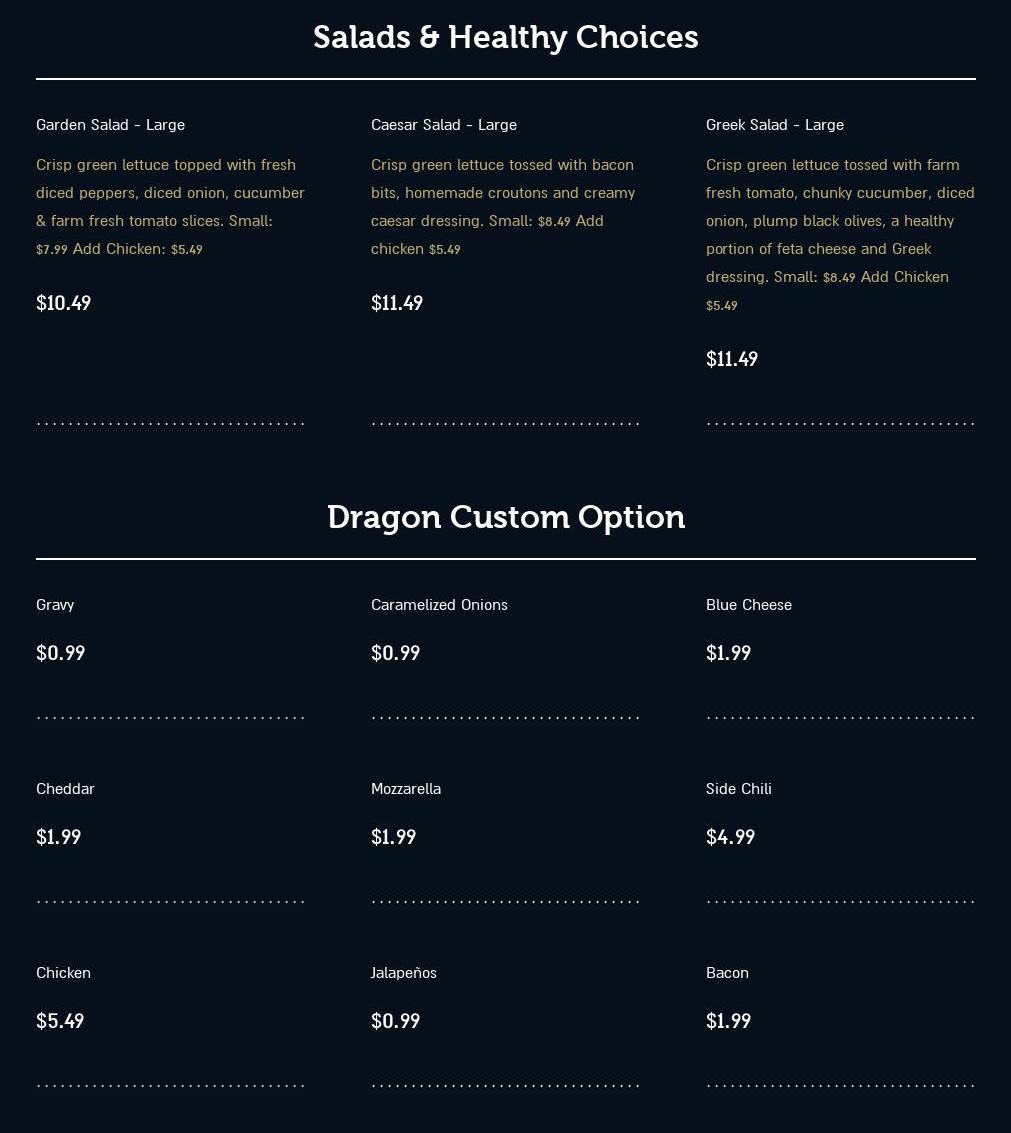Pick the Jalapeños option
This screenshot has width=1011, height=1133.
[x=403, y=973]
